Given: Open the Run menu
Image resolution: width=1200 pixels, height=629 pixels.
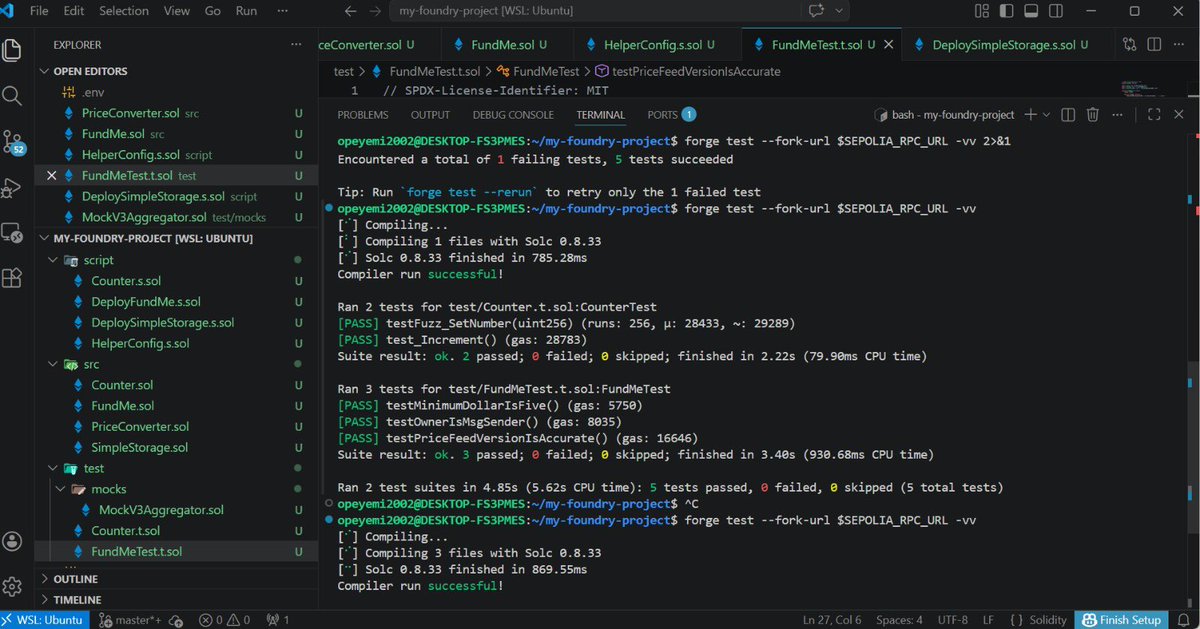Looking at the screenshot, I should click(245, 11).
